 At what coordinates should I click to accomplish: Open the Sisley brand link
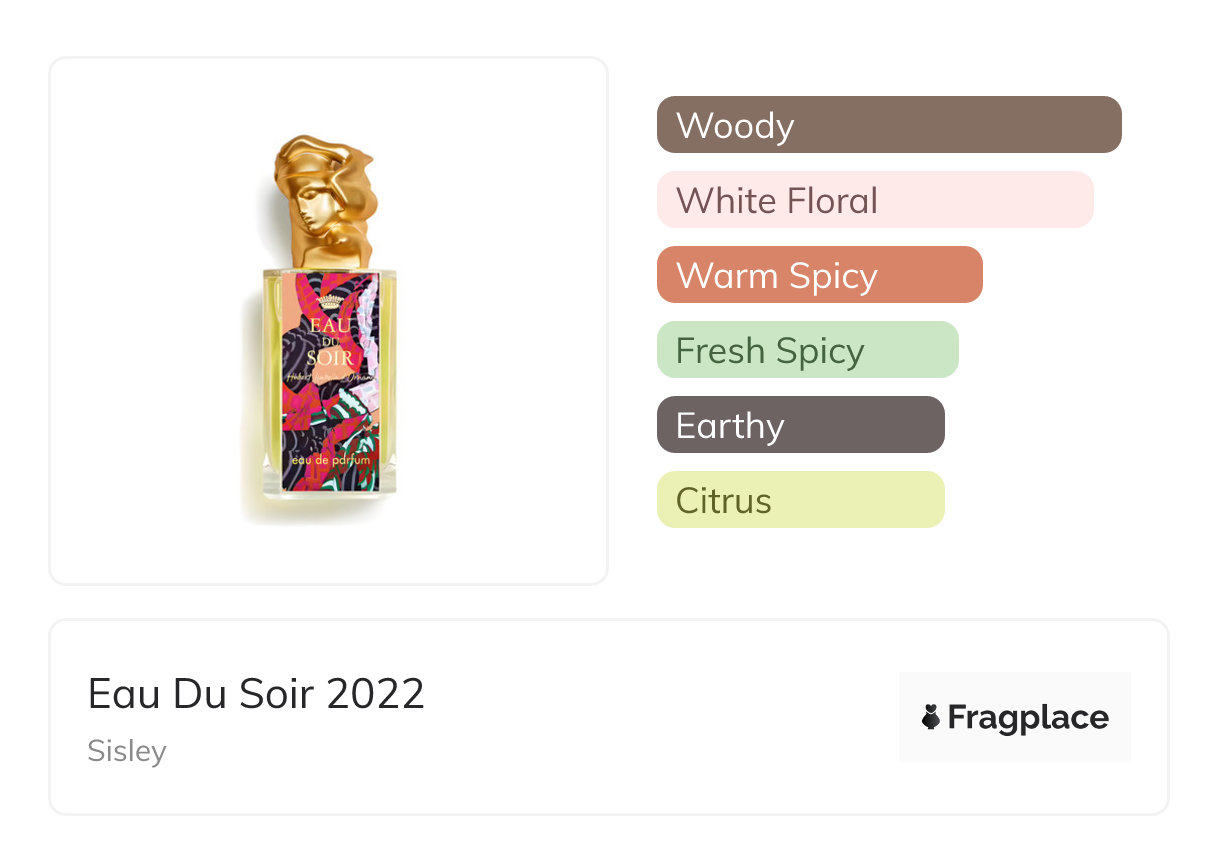point(127,751)
